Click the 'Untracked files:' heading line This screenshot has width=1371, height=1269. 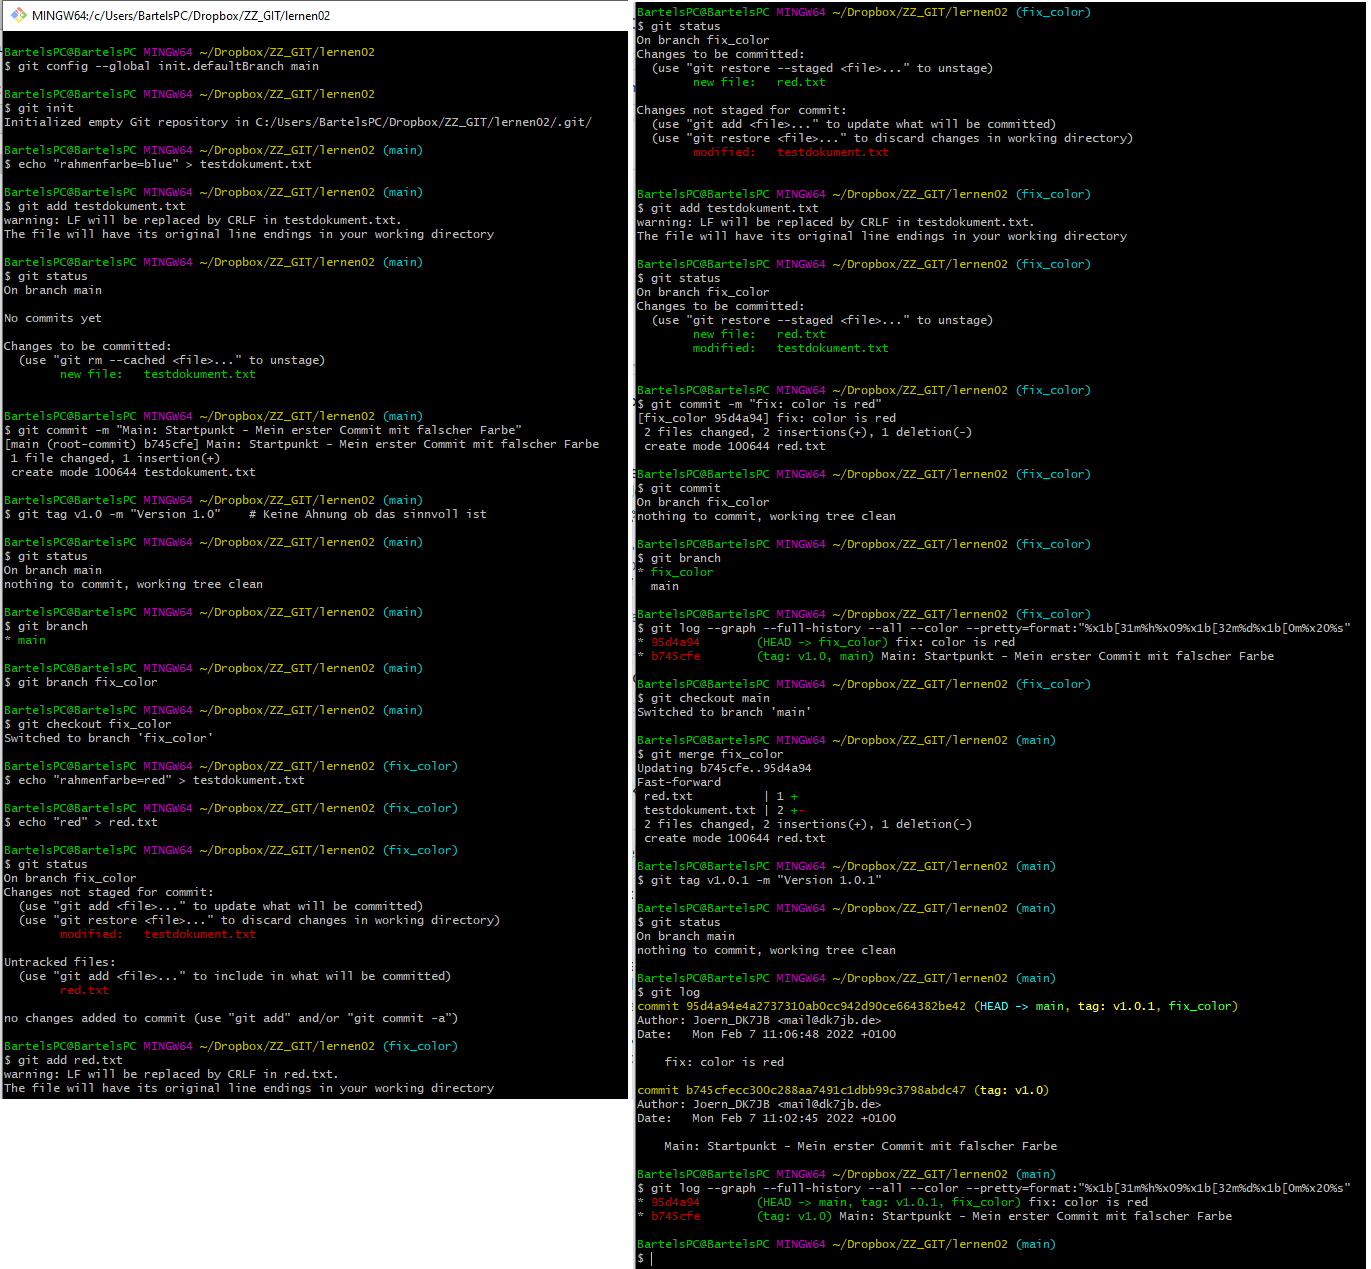(60, 962)
